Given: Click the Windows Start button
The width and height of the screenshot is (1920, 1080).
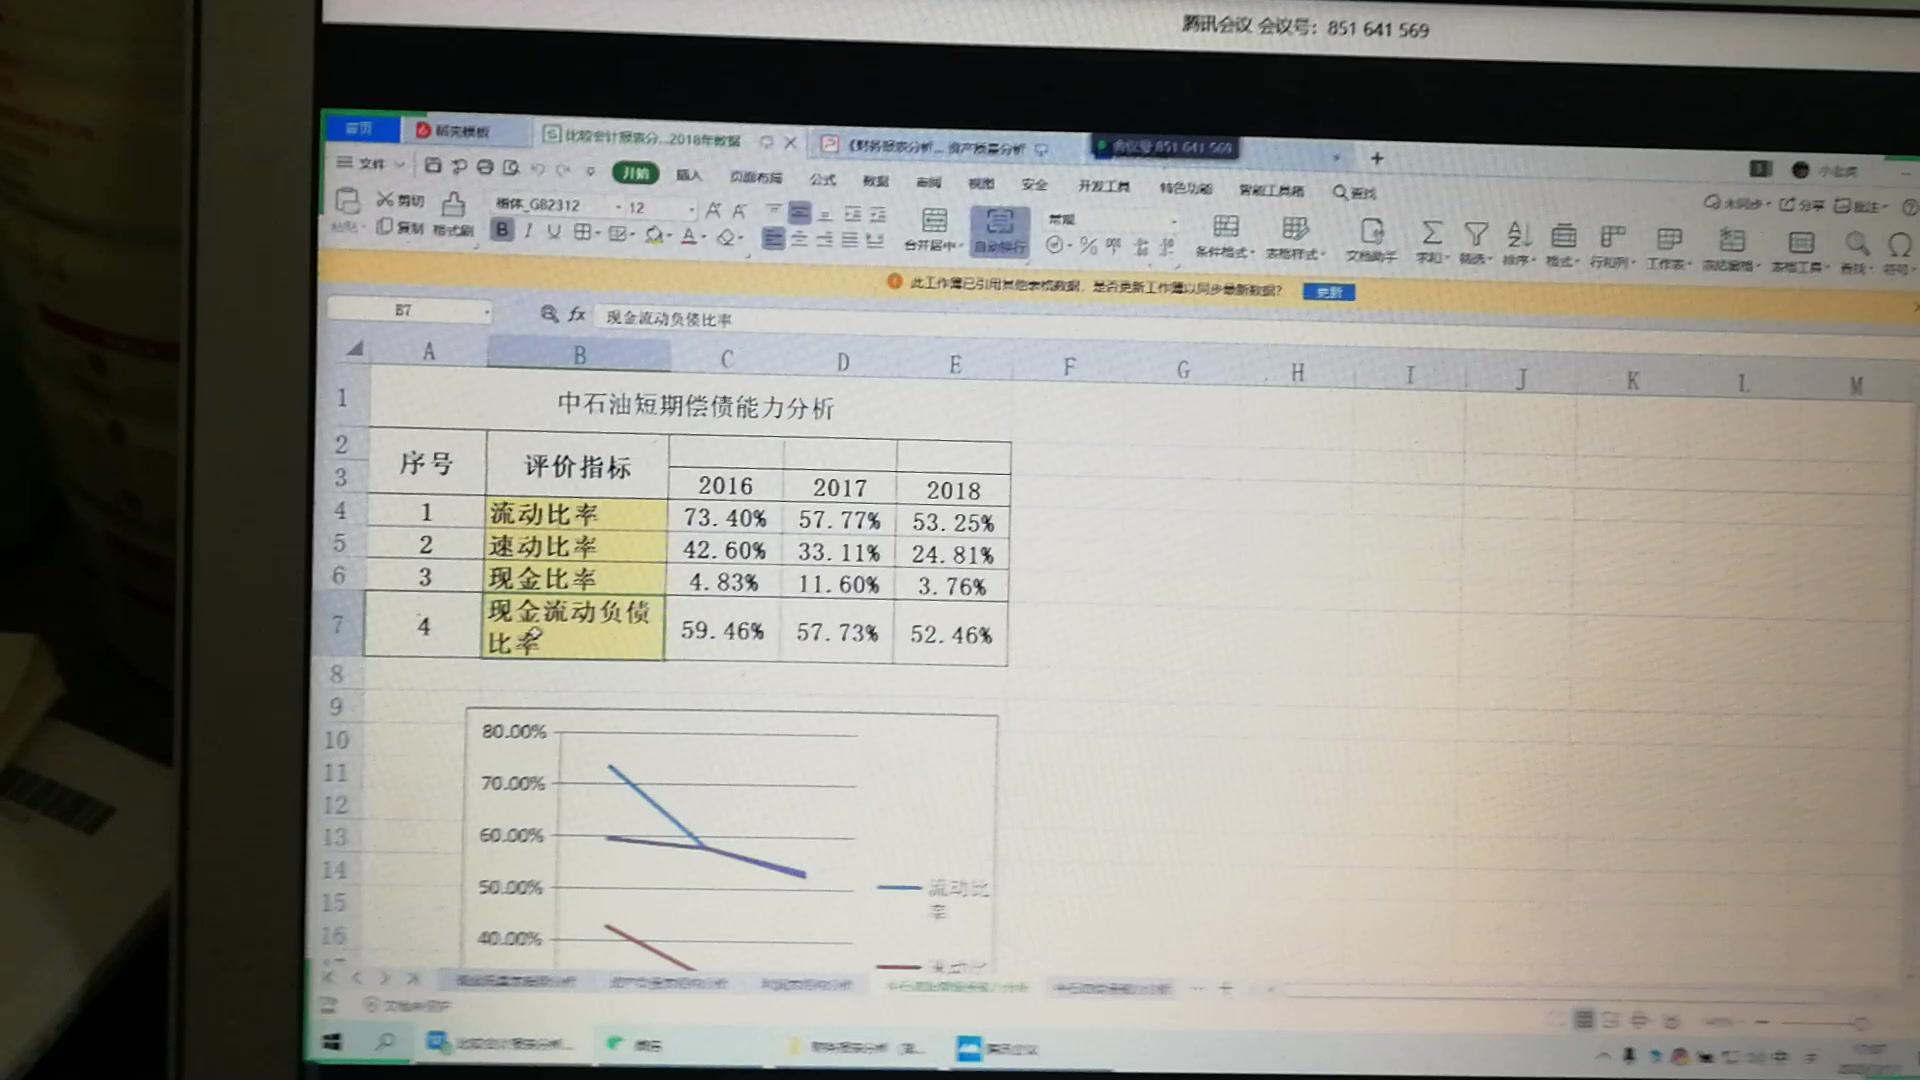Looking at the screenshot, I should point(332,1042).
